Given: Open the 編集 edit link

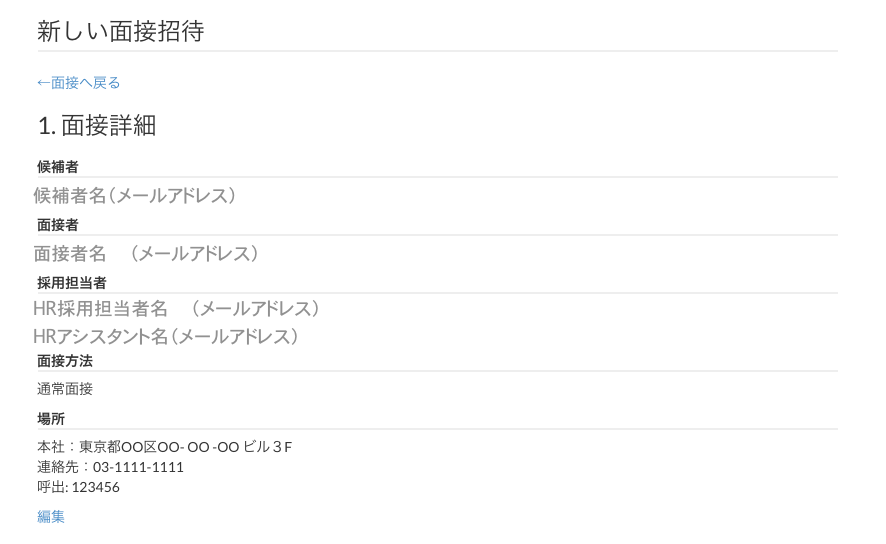Looking at the screenshot, I should pos(51,517).
